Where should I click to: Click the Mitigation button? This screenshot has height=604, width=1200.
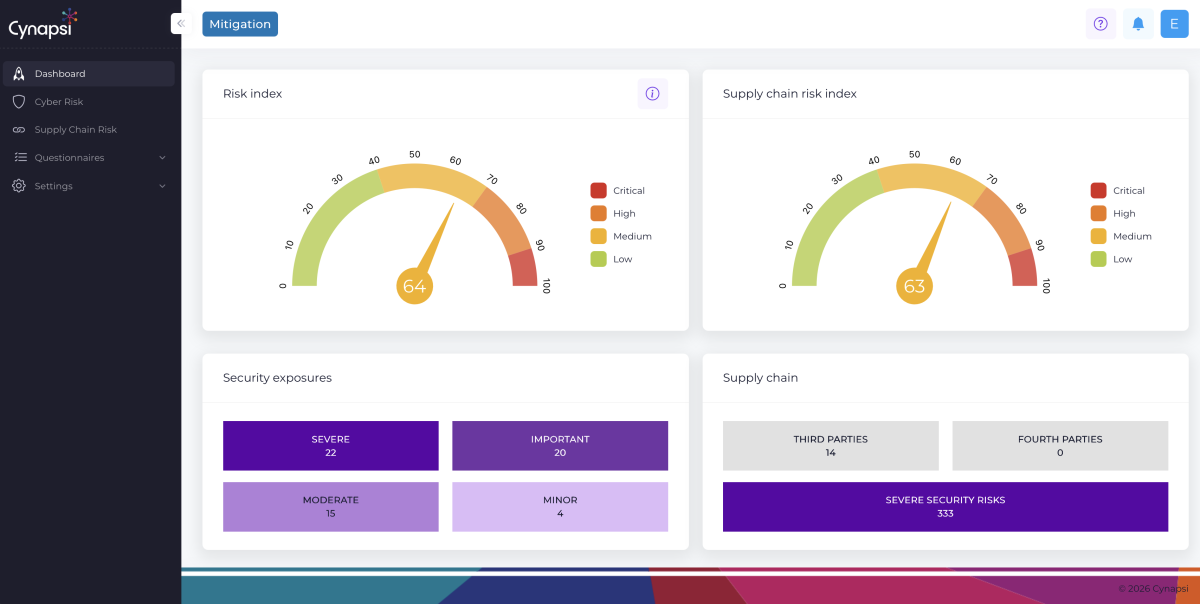(240, 24)
